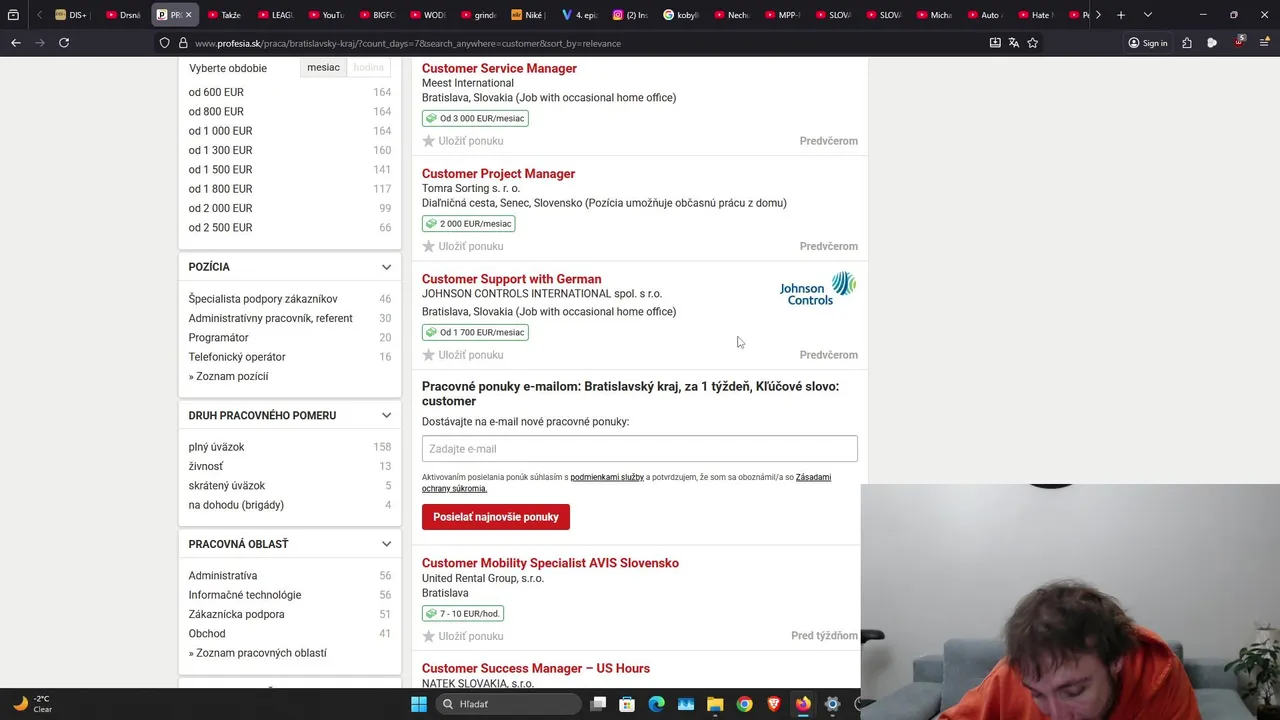Open Windows Start menu

click(419, 704)
